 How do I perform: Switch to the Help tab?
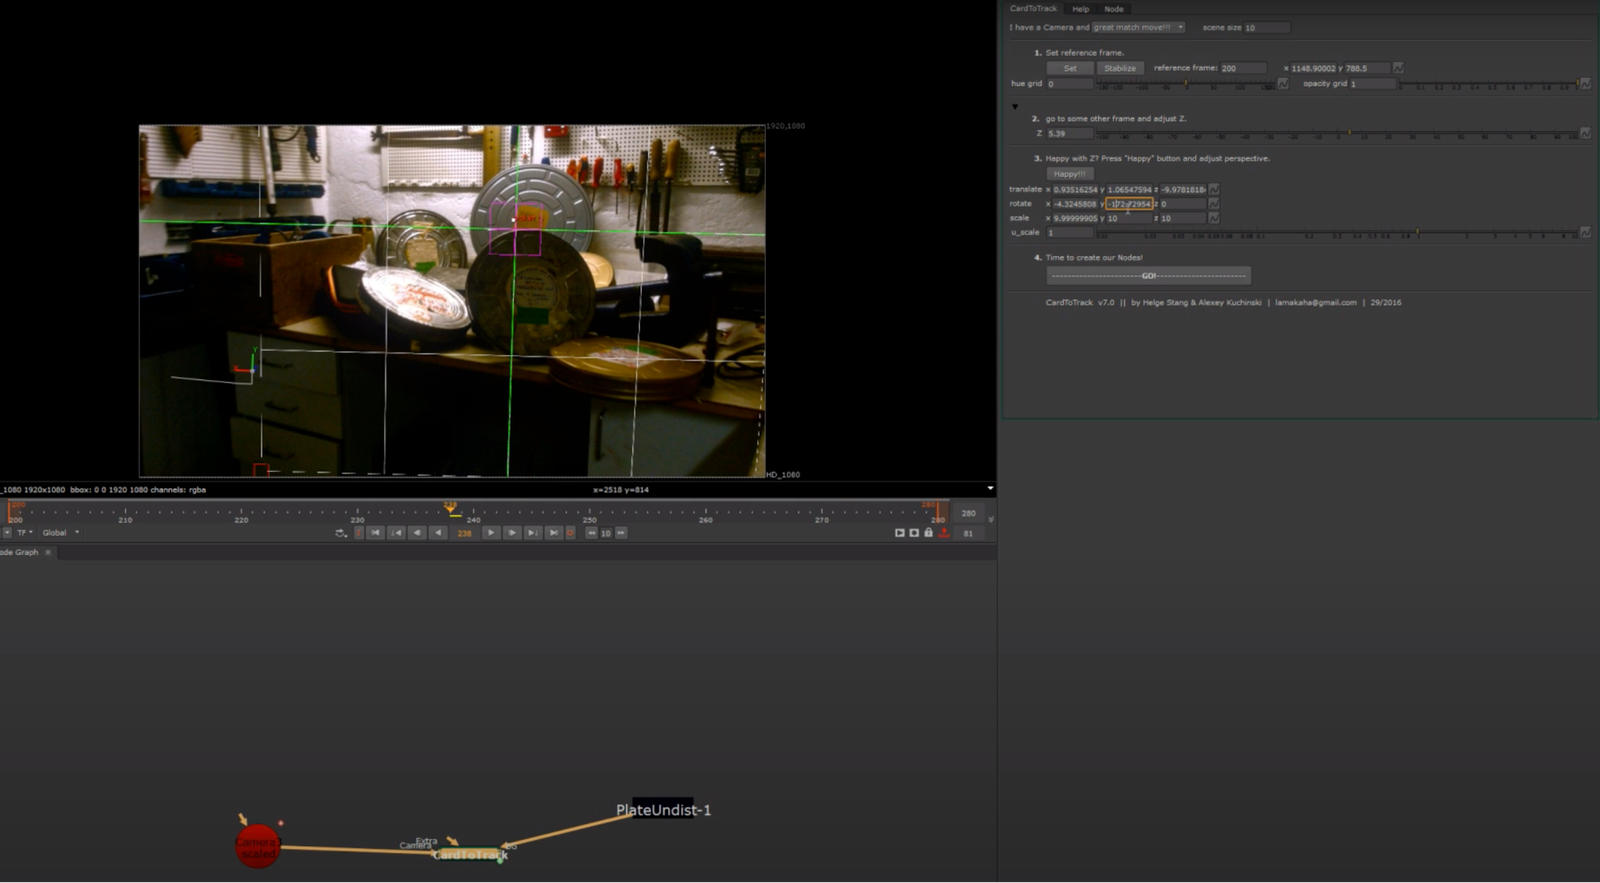(1080, 9)
